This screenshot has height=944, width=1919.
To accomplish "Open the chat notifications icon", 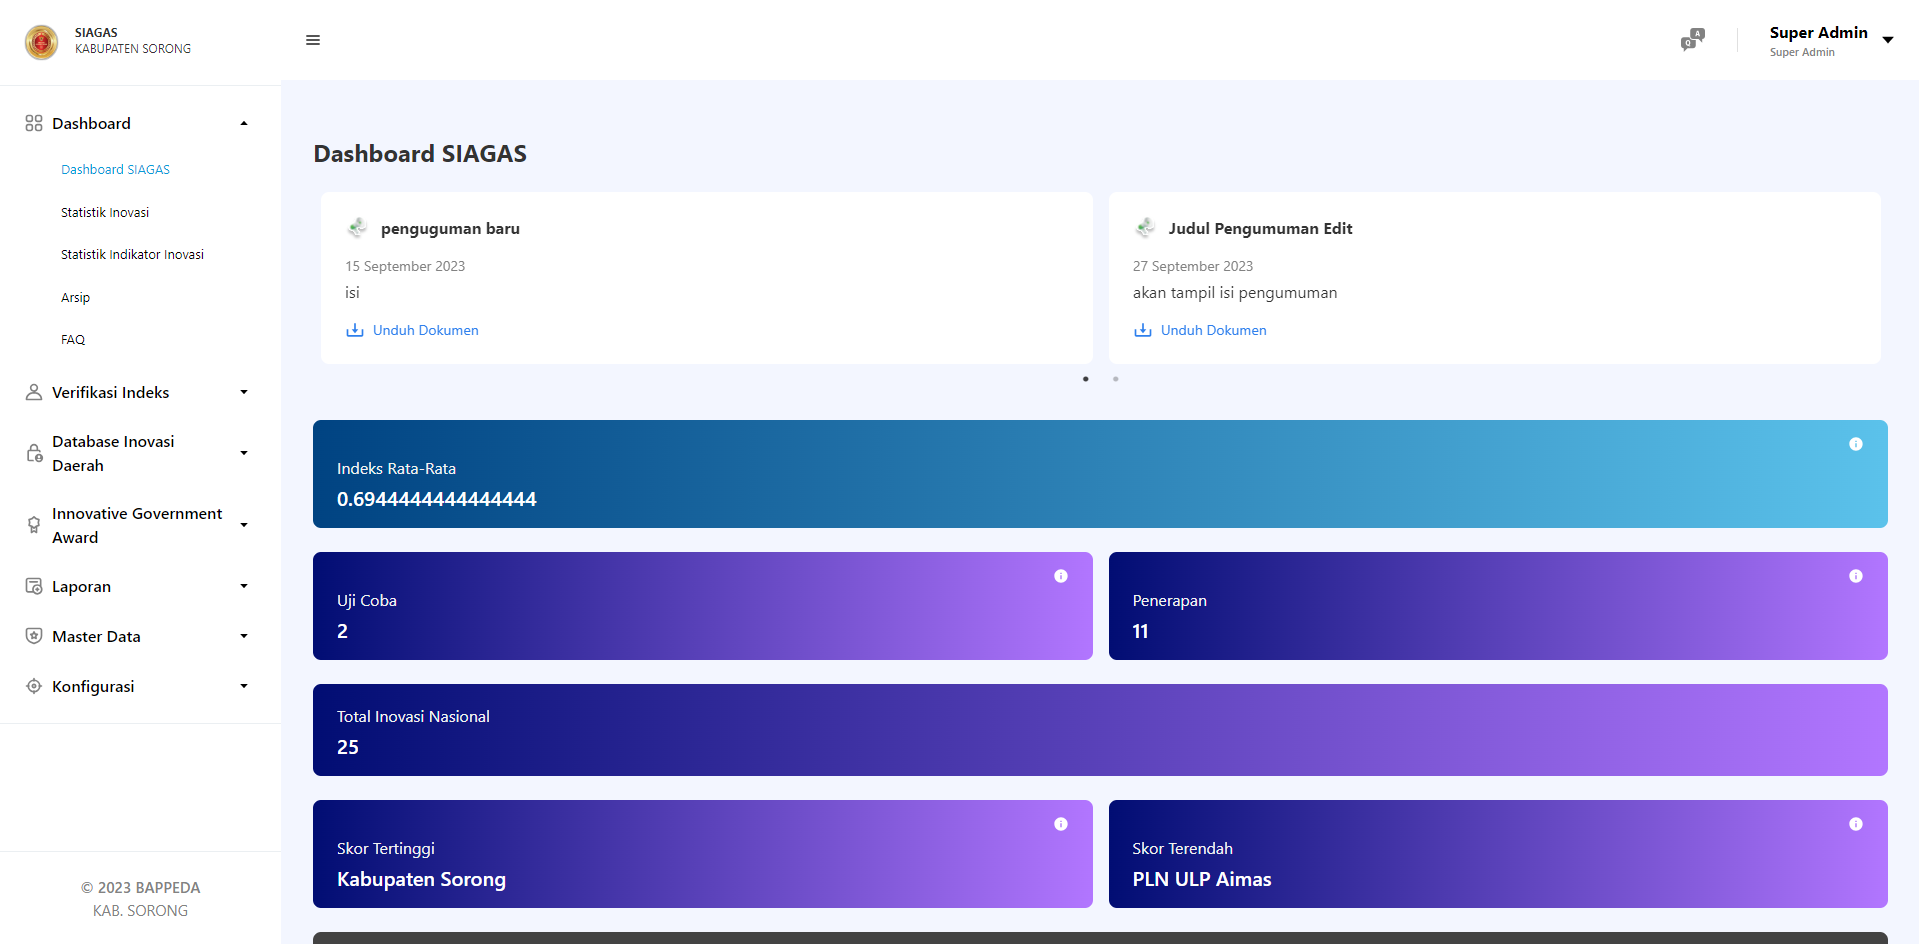I will point(1691,40).
